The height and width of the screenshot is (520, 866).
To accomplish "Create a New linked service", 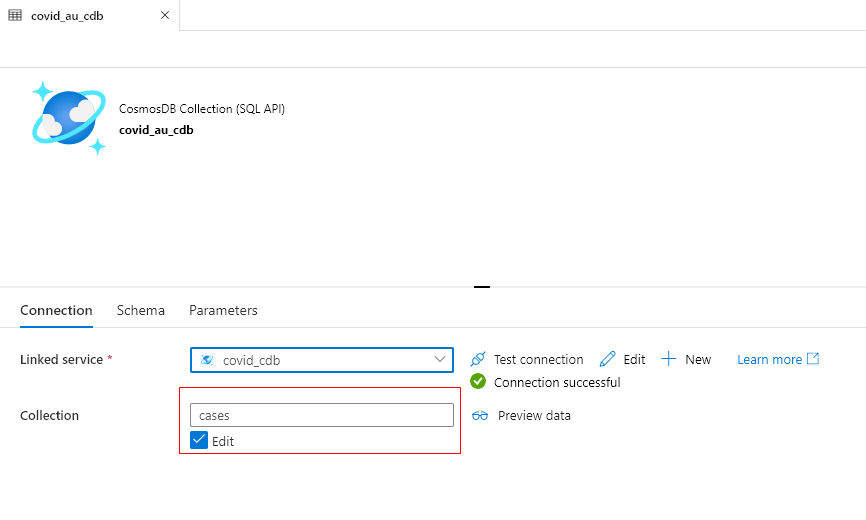I will tap(698, 359).
